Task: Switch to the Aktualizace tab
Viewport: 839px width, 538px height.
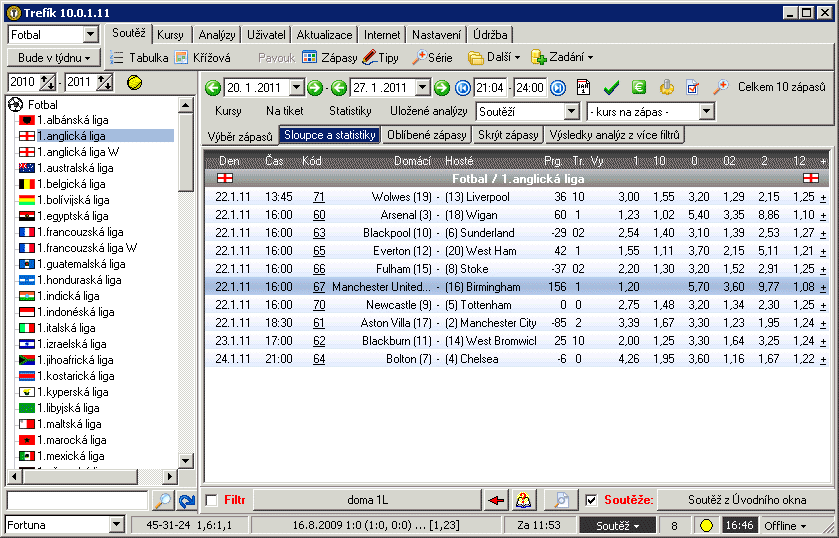Action: coord(324,35)
